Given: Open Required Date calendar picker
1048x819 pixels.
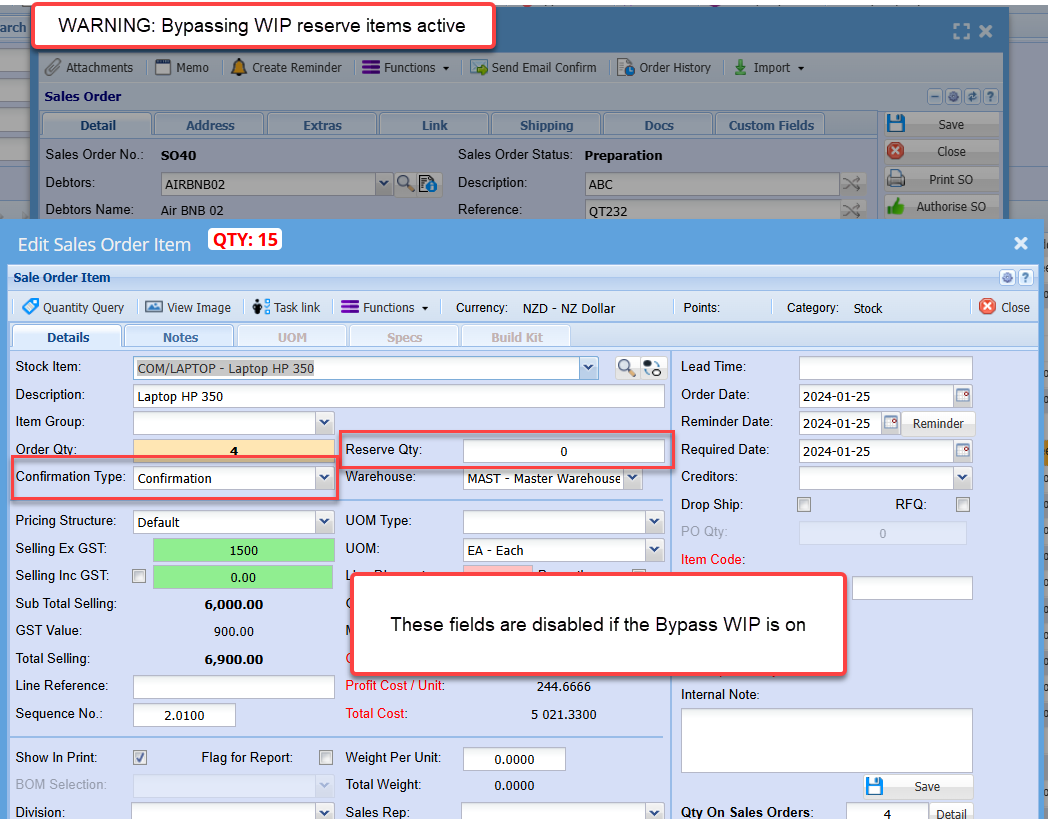Looking at the screenshot, I should pos(962,451).
